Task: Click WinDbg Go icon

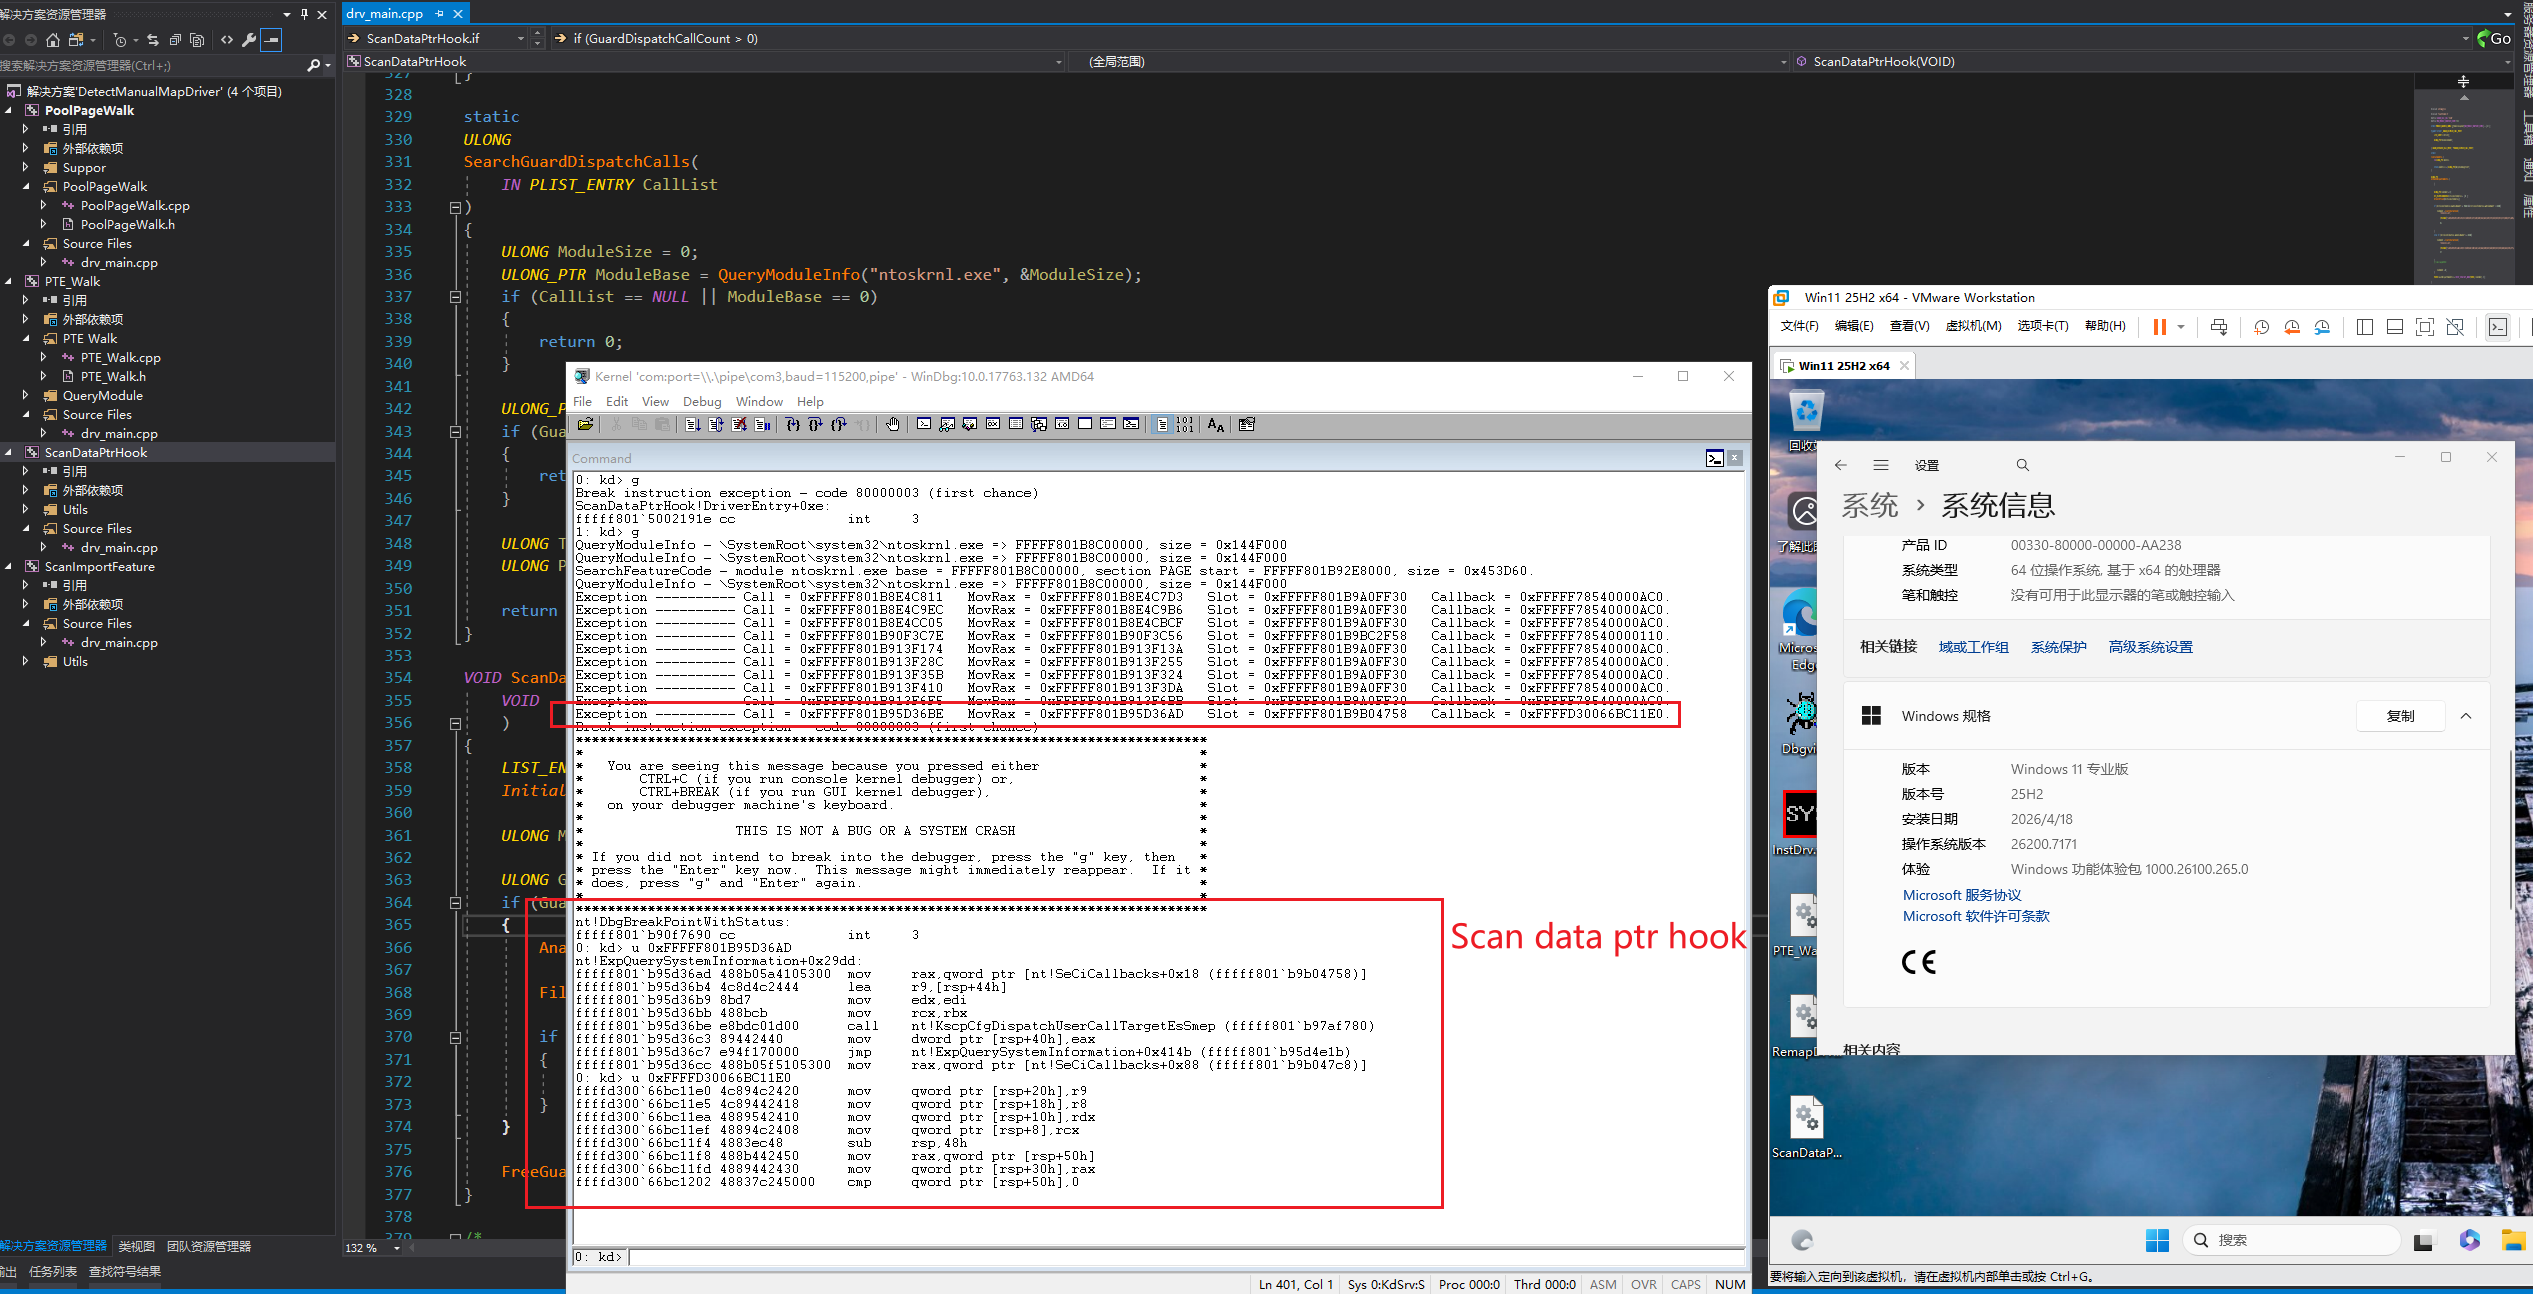Action: click(693, 424)
